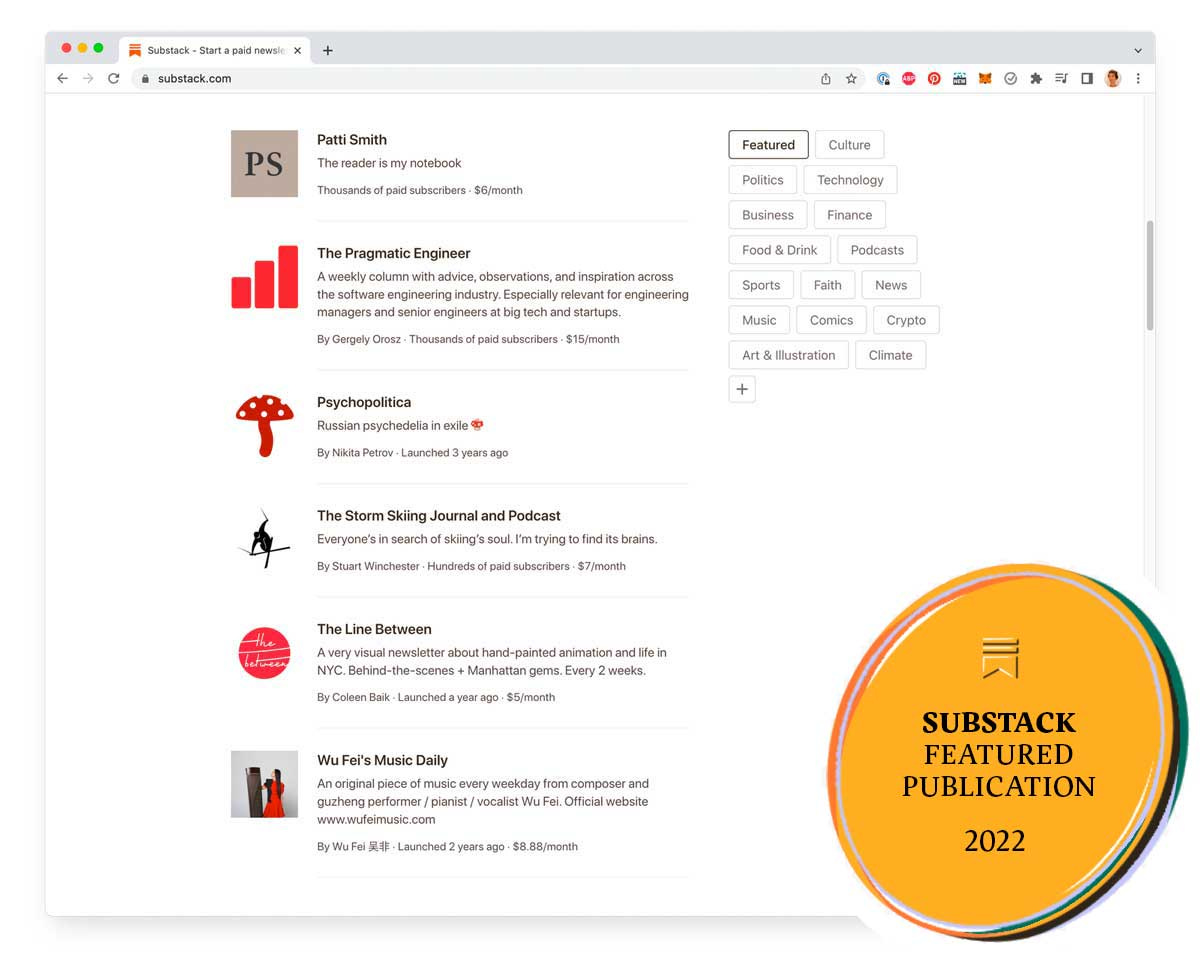
Task: Open The Line Between newsletter link
Action: pos(374,629)
